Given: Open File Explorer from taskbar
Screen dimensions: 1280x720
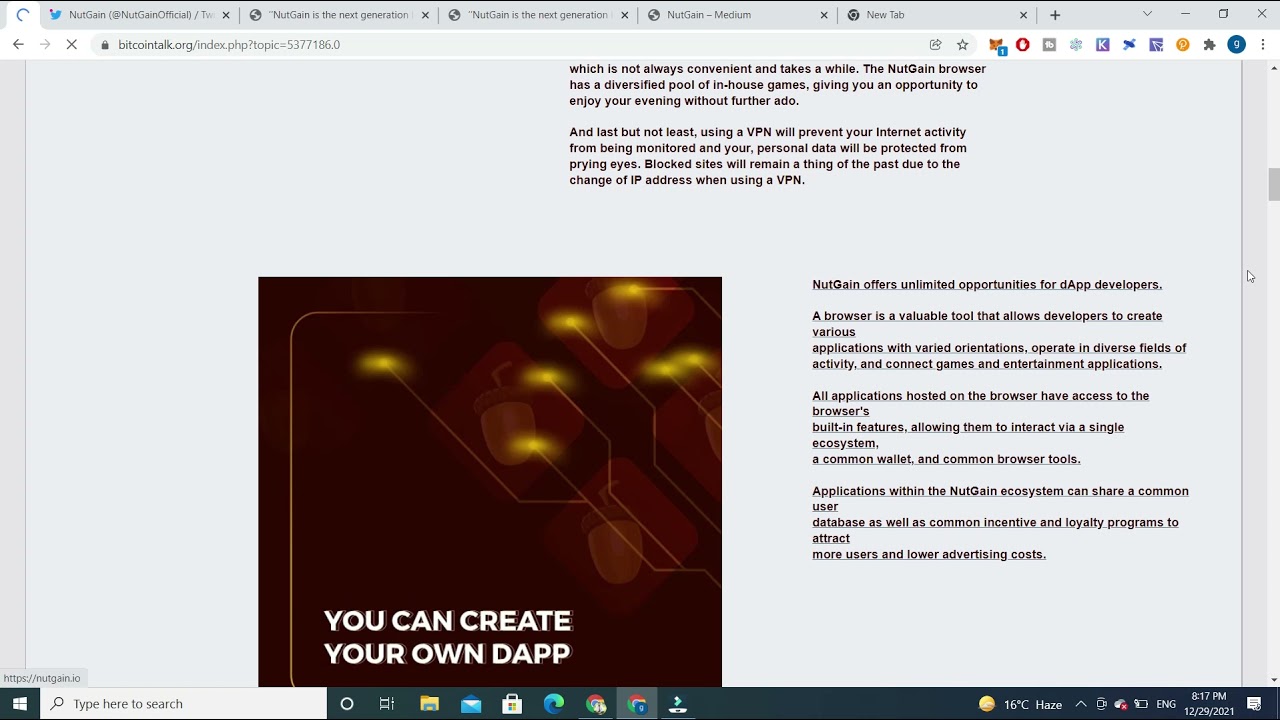Looking at the screenshot, I should pyautogui.click(x=429, y=704).
